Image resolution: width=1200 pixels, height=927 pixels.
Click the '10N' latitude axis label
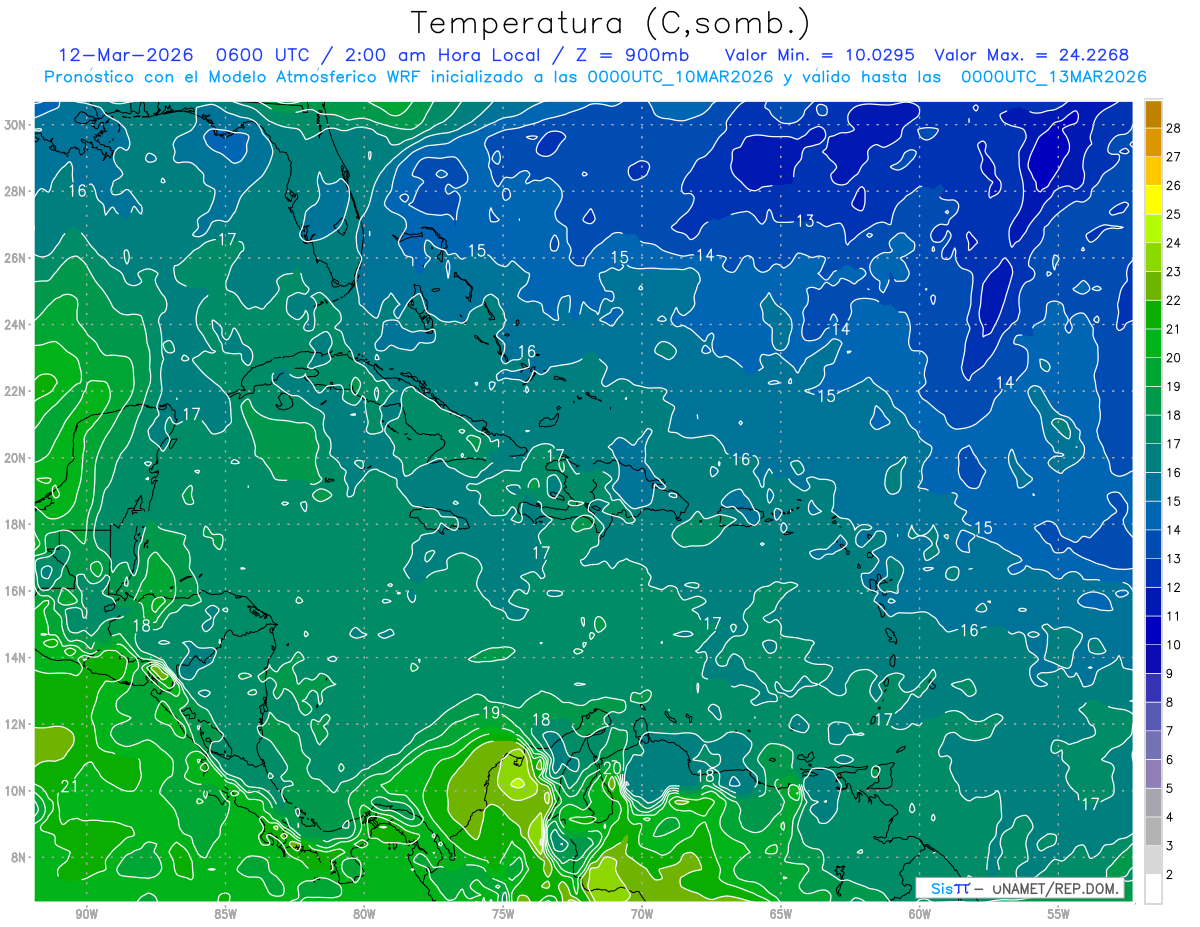[14, 790]
